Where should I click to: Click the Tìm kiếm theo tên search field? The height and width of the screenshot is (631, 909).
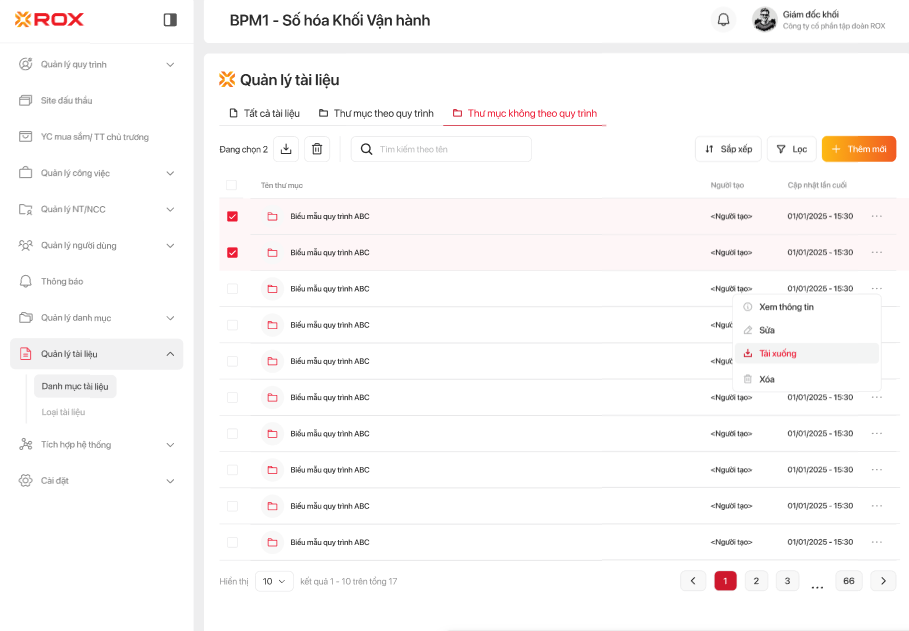tap(450, 149)
